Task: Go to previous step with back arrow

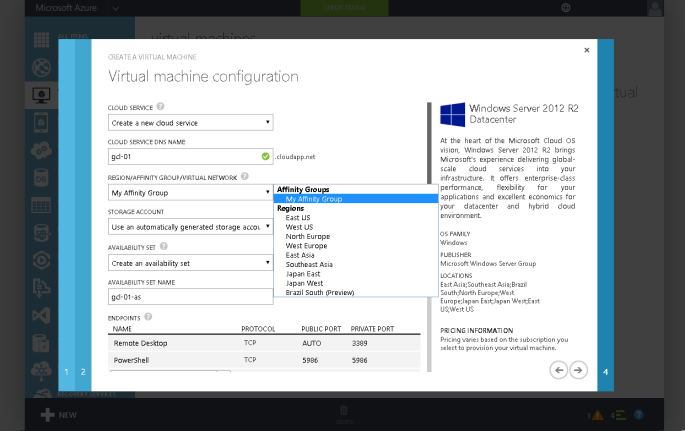Action: point(558,370)
